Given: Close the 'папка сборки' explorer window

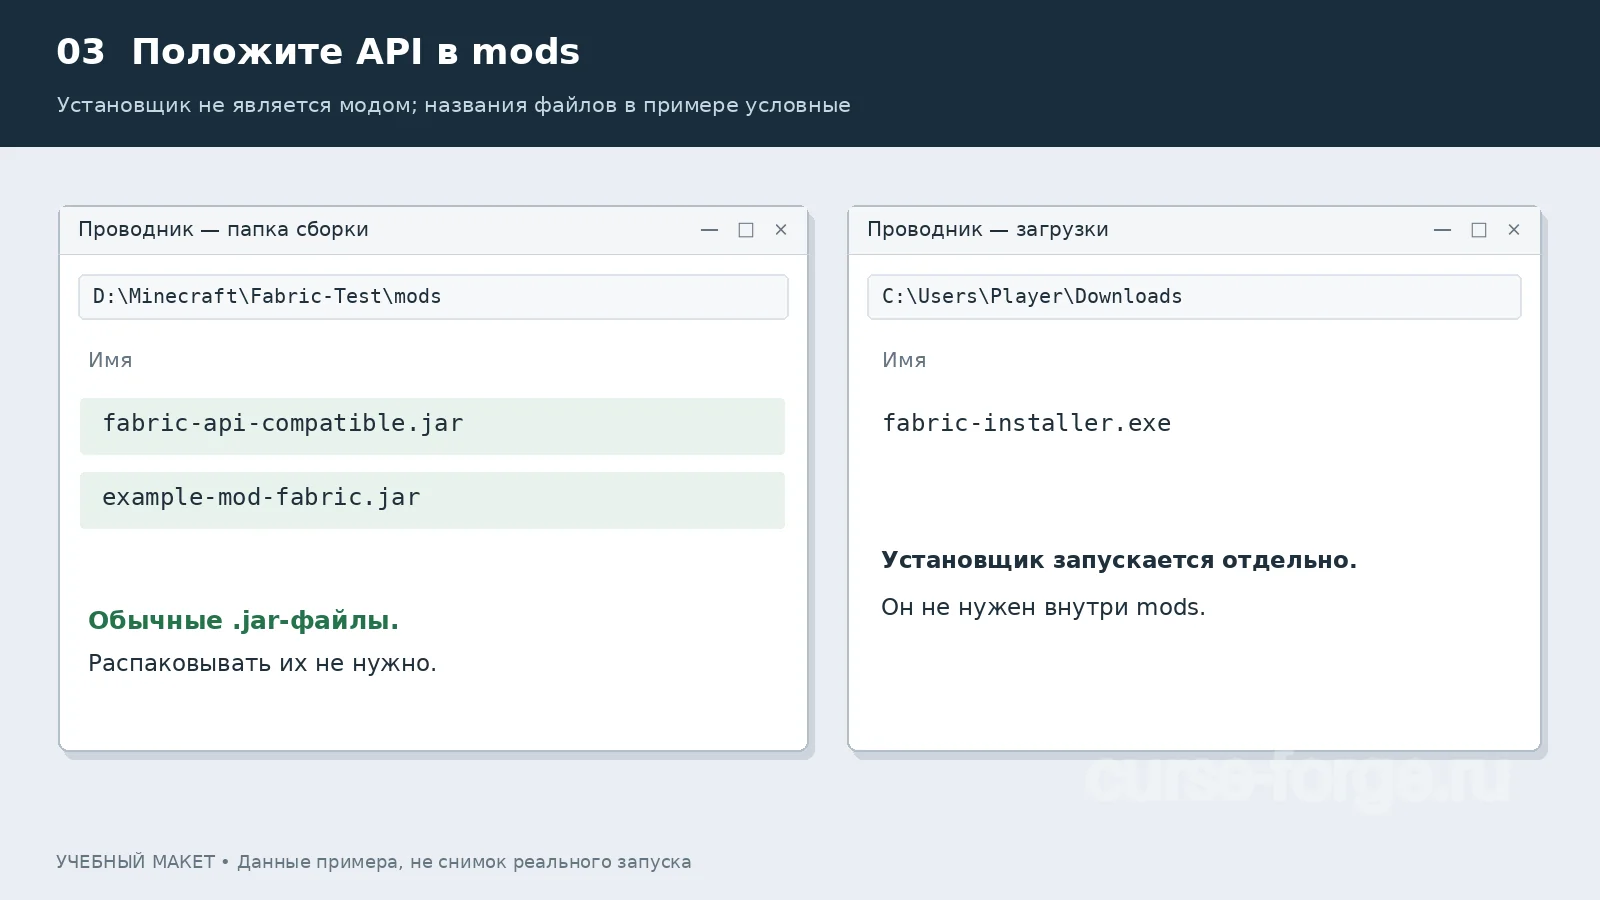Looking at the screenshot, I should click(781, 230).
